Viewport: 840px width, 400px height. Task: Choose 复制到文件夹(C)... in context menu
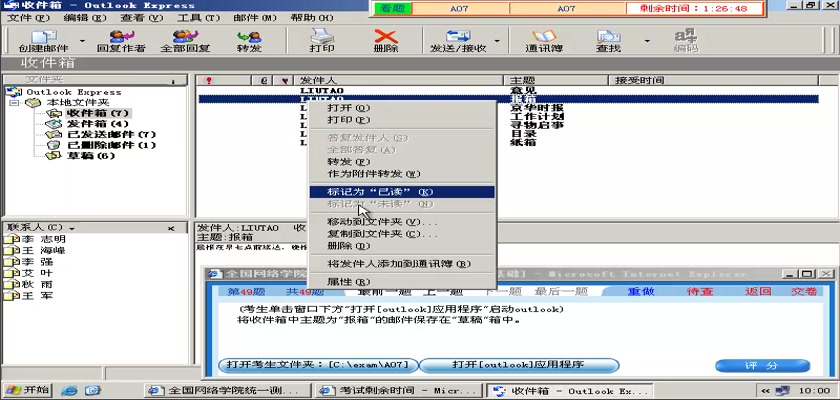[402, 234]
